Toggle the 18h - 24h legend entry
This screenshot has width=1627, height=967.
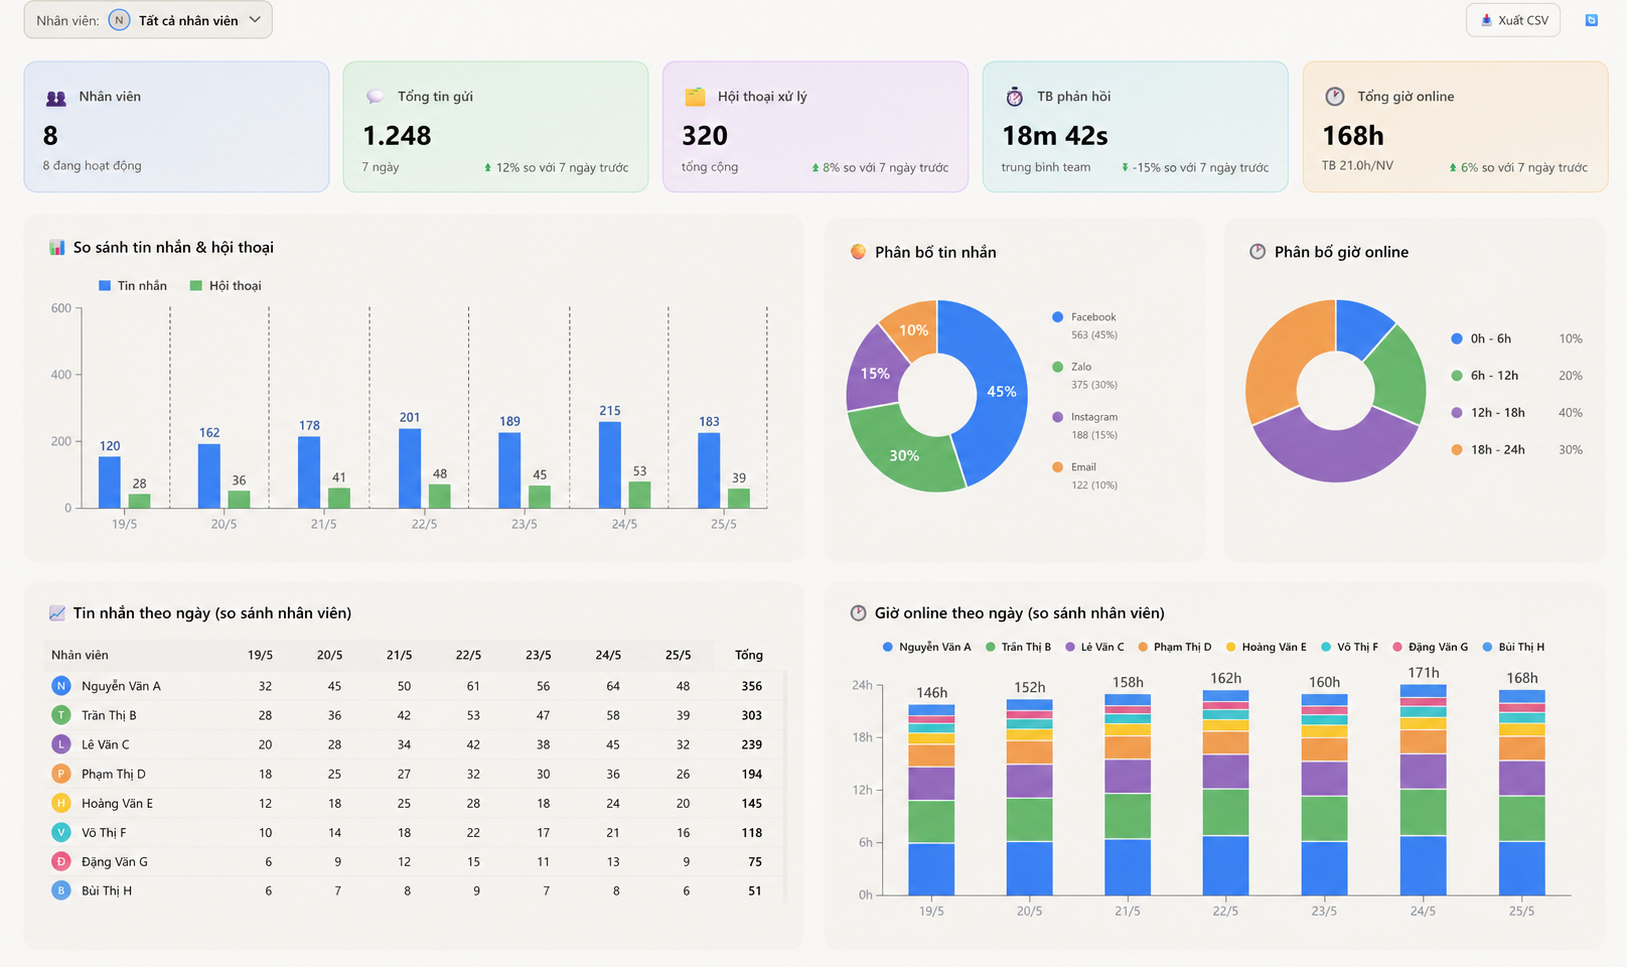click(x=1516, y=450)
